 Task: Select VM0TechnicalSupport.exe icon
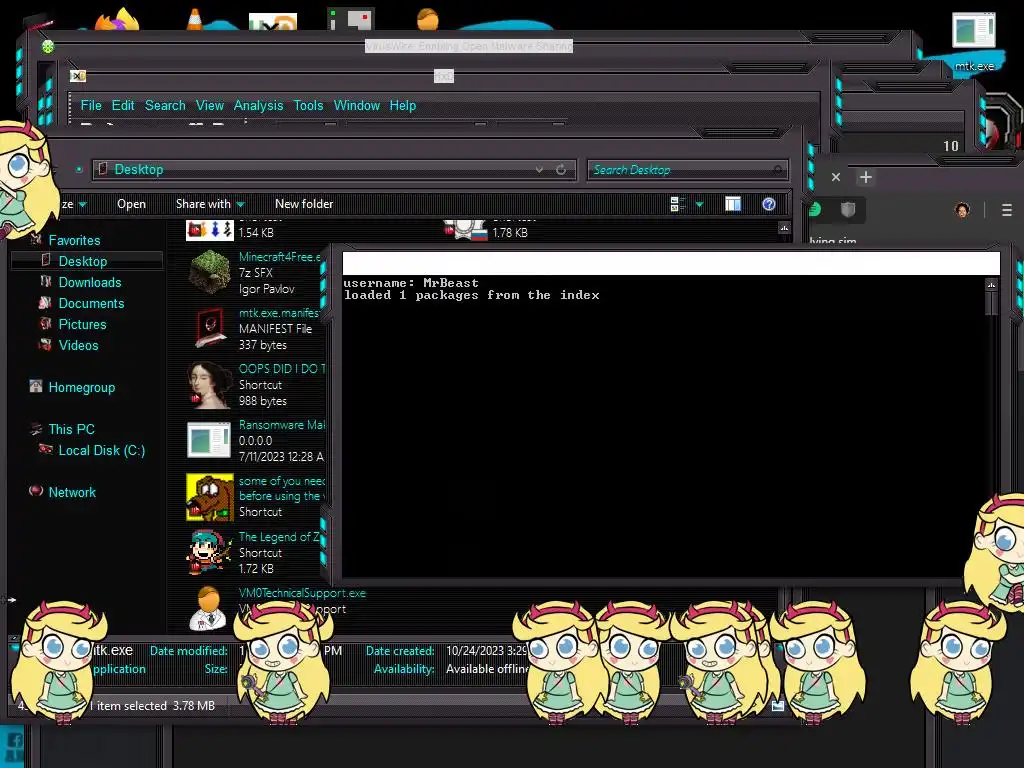pyautogui.click(x=208, y=609)
